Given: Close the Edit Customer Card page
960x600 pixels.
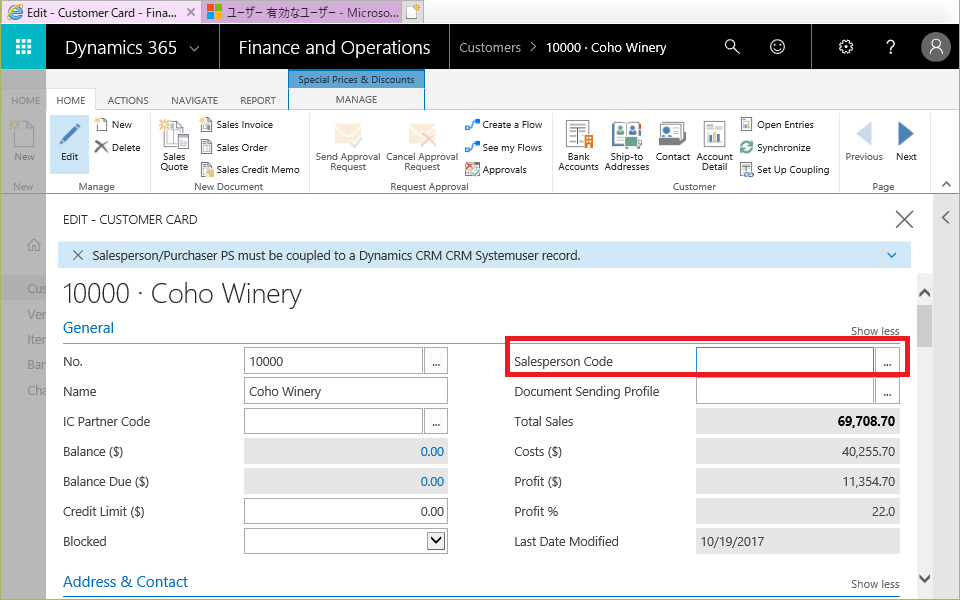Looking at the screenshot, I should pos(904,219).
